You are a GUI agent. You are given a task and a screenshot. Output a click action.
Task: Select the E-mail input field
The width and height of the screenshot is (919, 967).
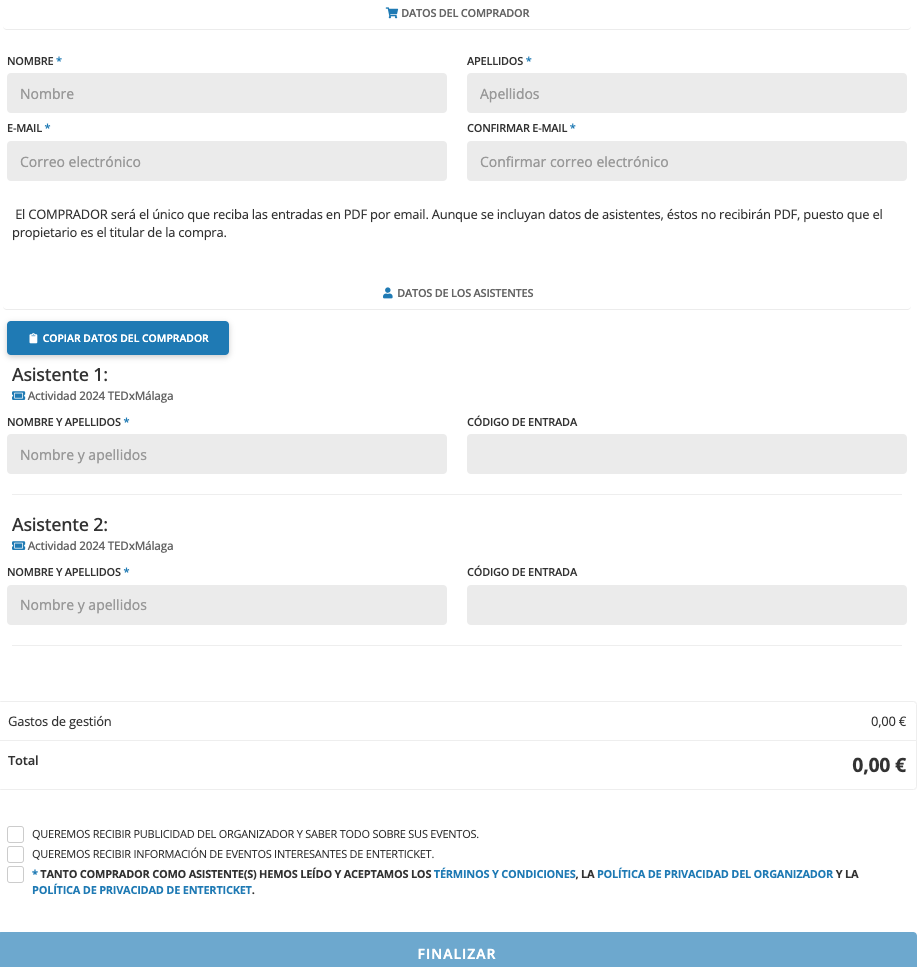click(x=227, y=162)
